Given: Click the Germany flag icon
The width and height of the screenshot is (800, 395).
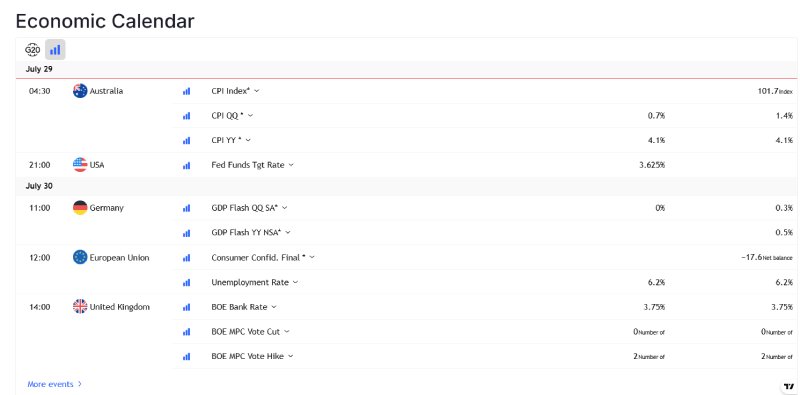Looking at the screenshot, I should [80, 208].
